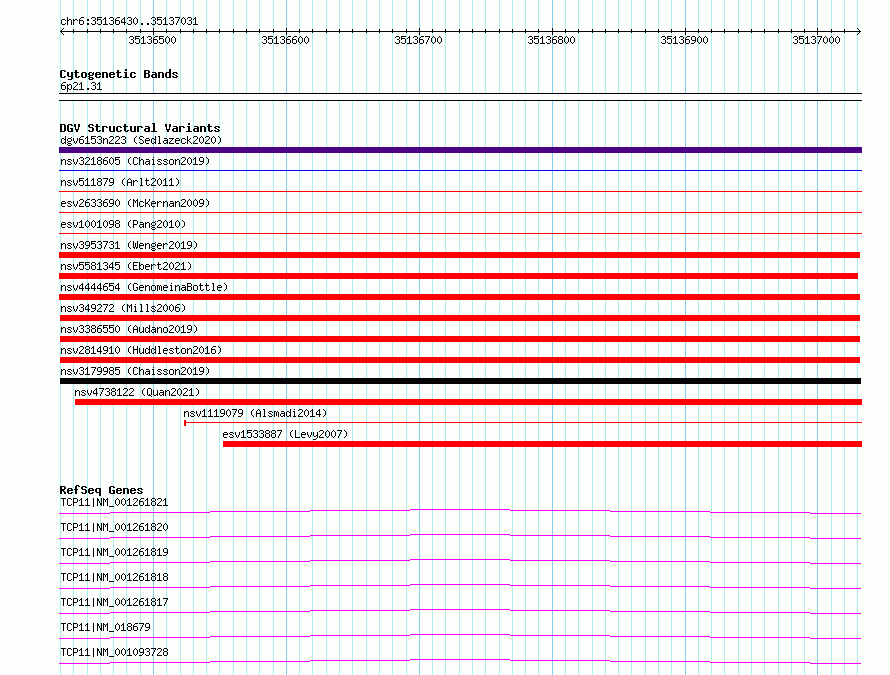Click the 6p21.31 cytogenetic band label
Screen dimensions: 890x675
[81, 86]
